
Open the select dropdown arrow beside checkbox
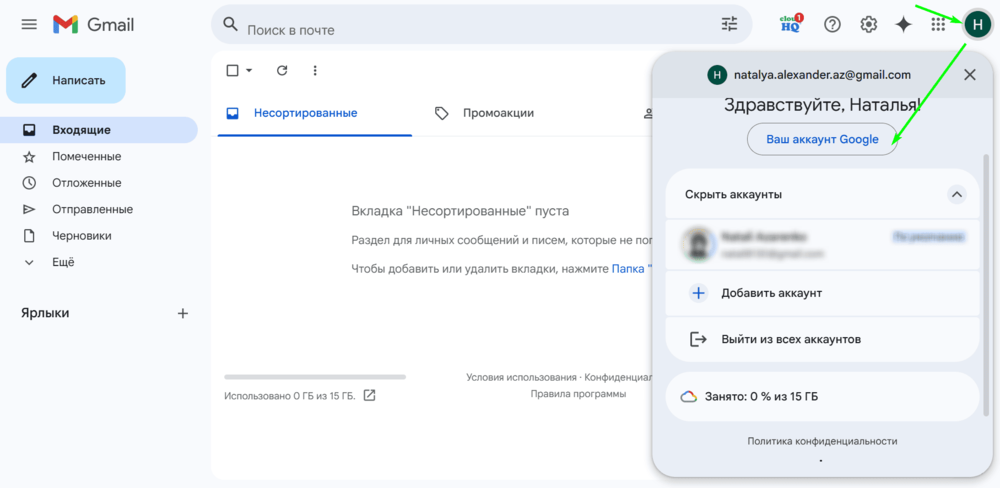click(x=249, y=70)
